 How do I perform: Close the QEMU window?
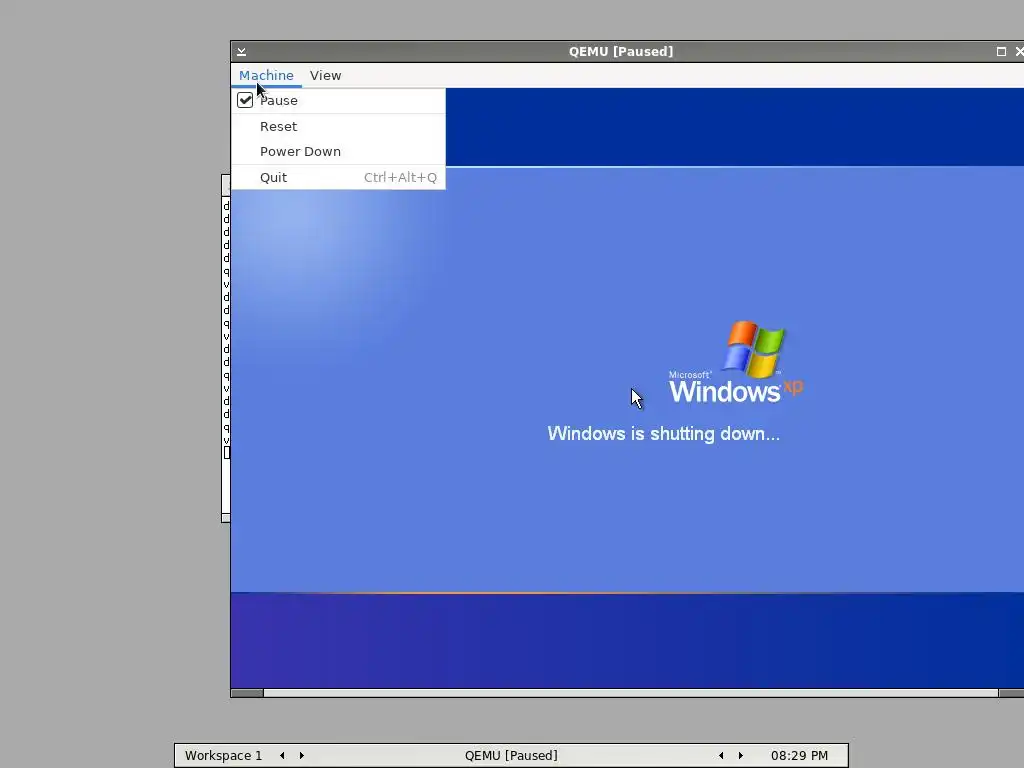click(1019, 52)
